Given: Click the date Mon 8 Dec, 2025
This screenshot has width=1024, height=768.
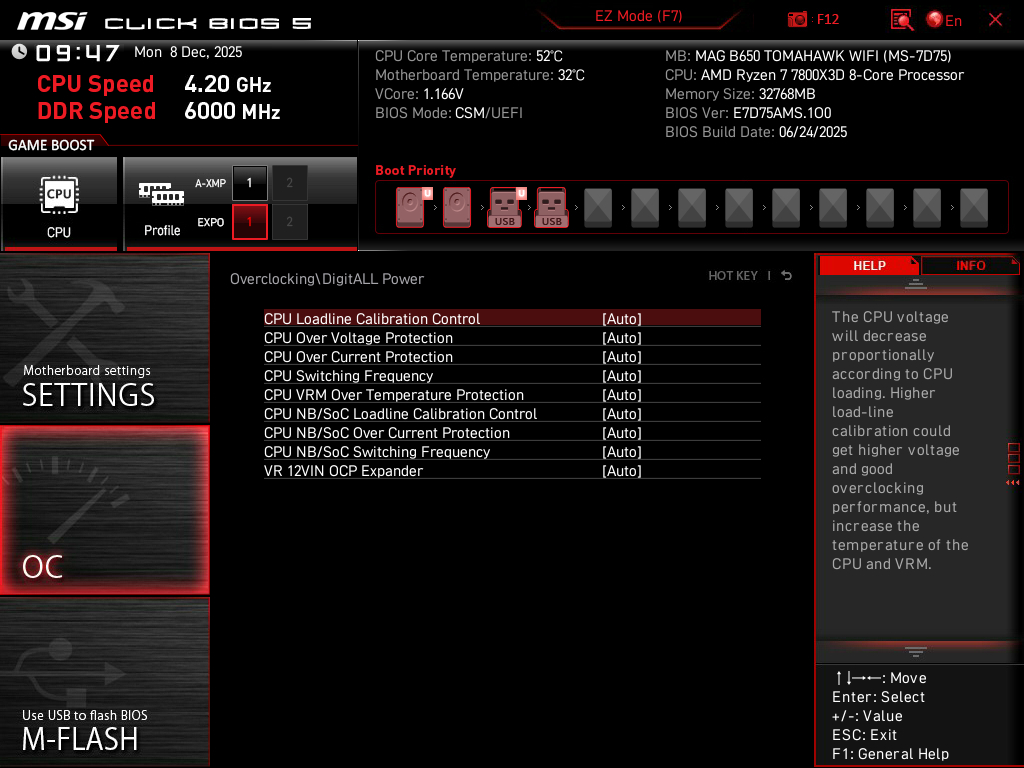Looking at the screenshot, I should click(x=188, y=52).
